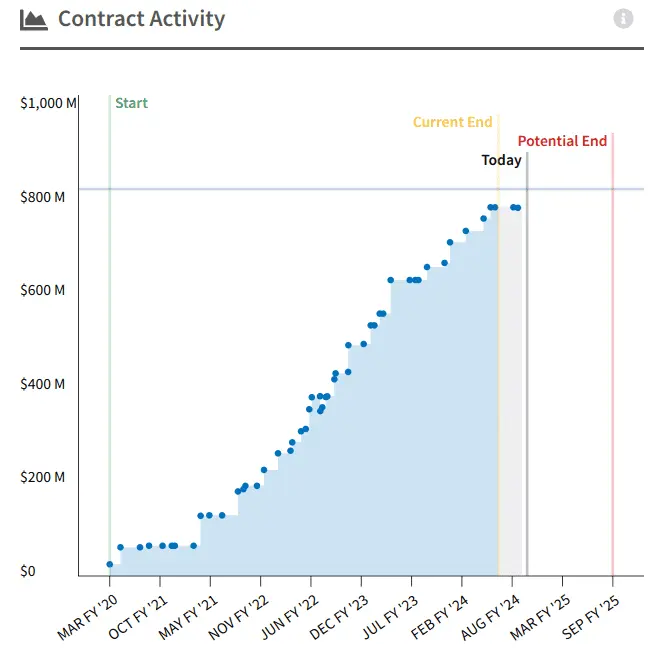This screenshot has height=653, width=667.
Task: Click the FEB FY '24 axis label
Action: (439, 616)
